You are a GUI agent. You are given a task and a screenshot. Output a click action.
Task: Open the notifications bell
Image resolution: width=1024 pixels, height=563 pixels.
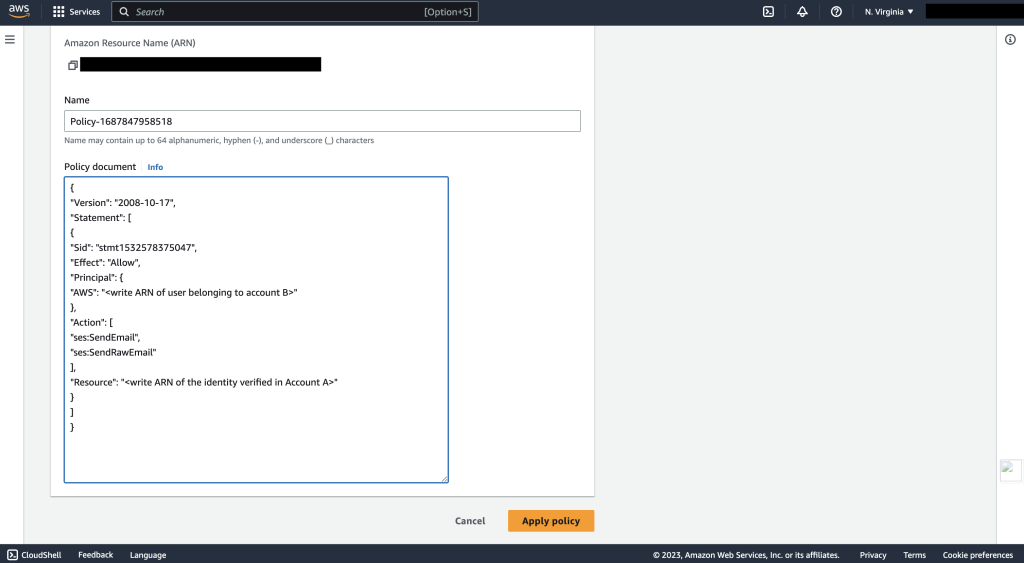(x=803, y=12)
